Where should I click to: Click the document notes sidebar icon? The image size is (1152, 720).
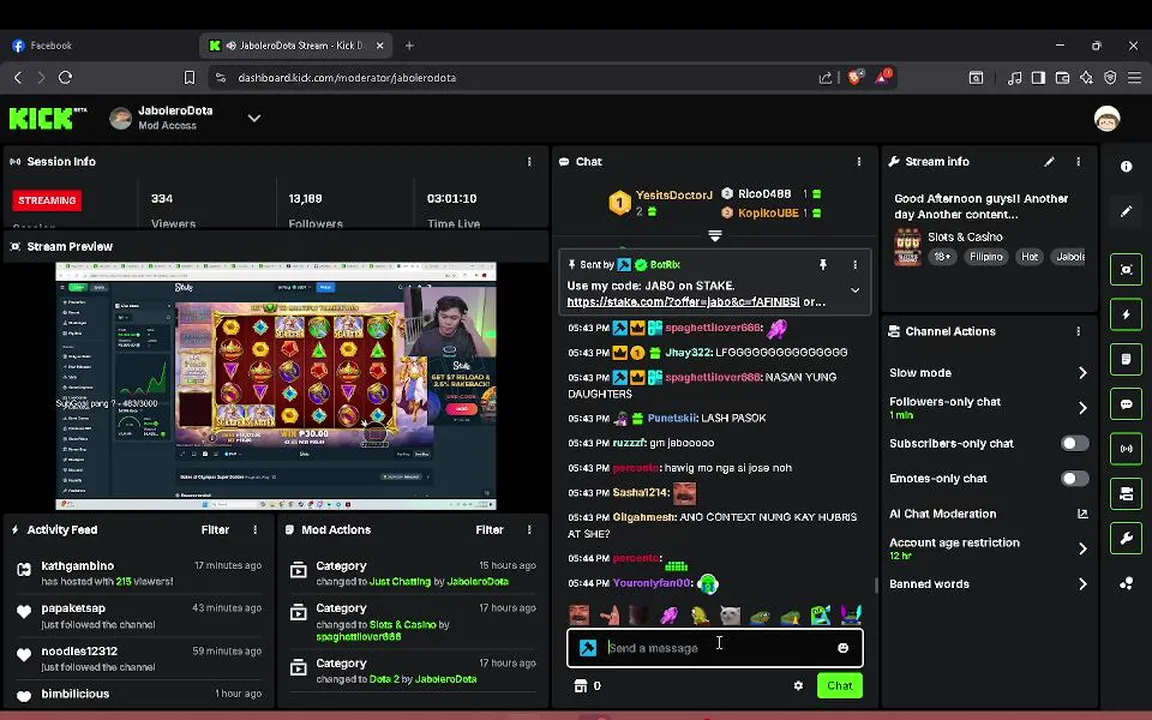(x=1126, y=359)
